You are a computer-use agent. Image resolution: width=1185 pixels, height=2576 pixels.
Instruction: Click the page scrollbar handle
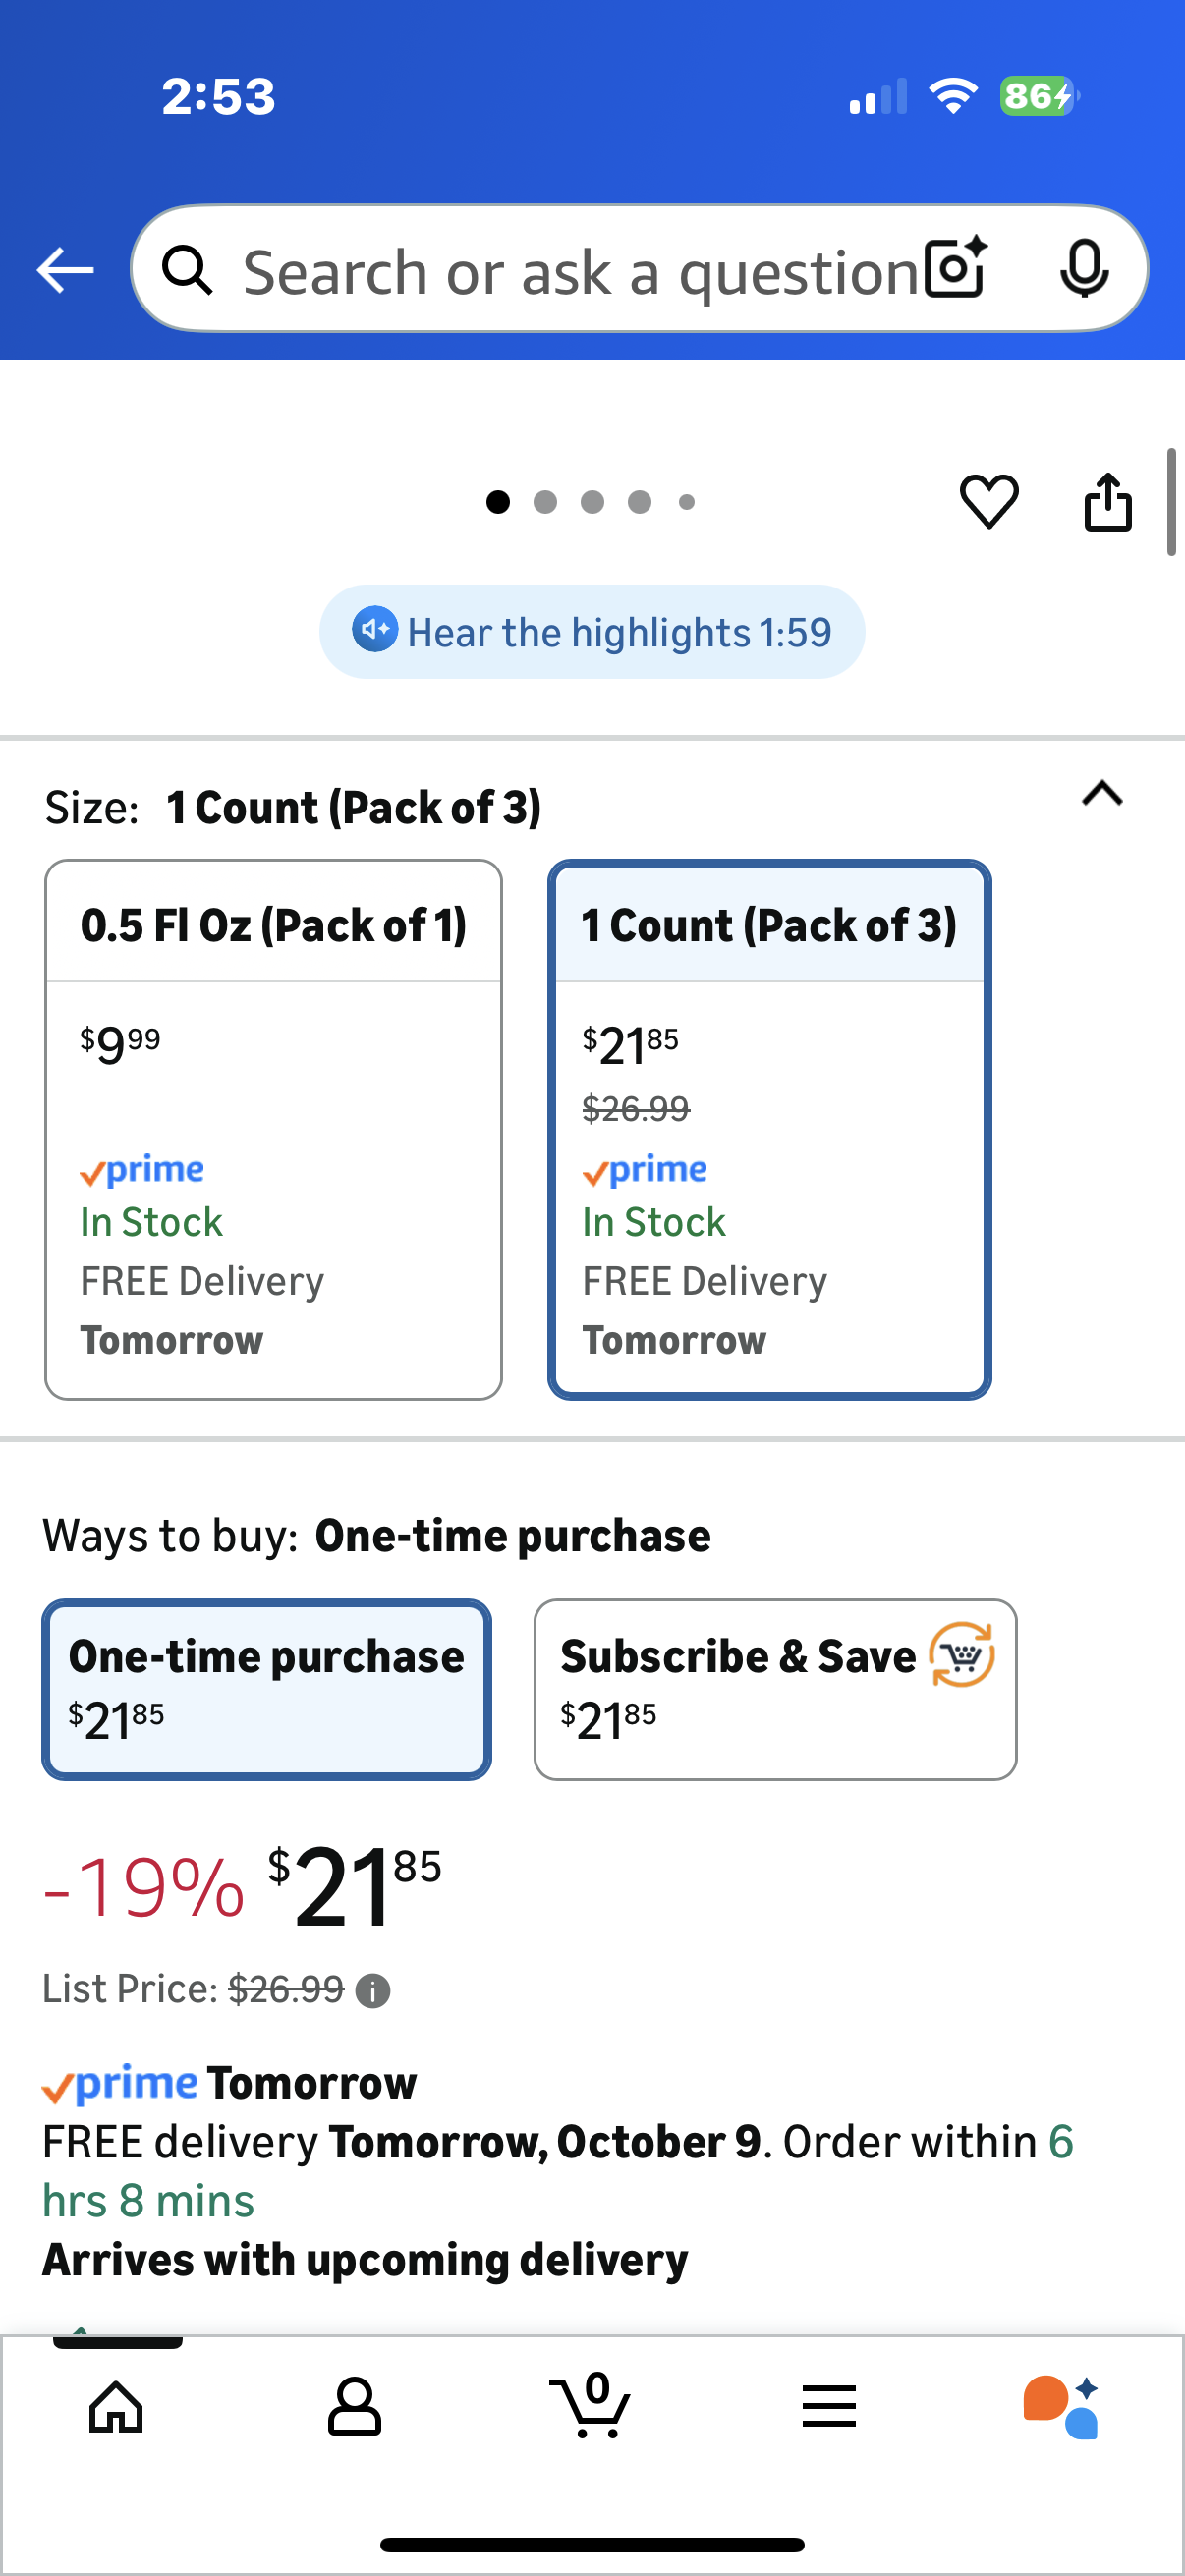pos(1171,502)
